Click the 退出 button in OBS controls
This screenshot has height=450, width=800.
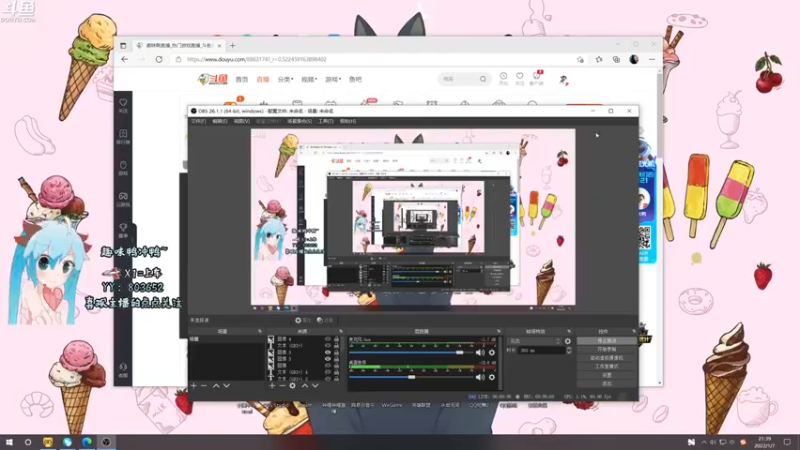tap(607, 383)
